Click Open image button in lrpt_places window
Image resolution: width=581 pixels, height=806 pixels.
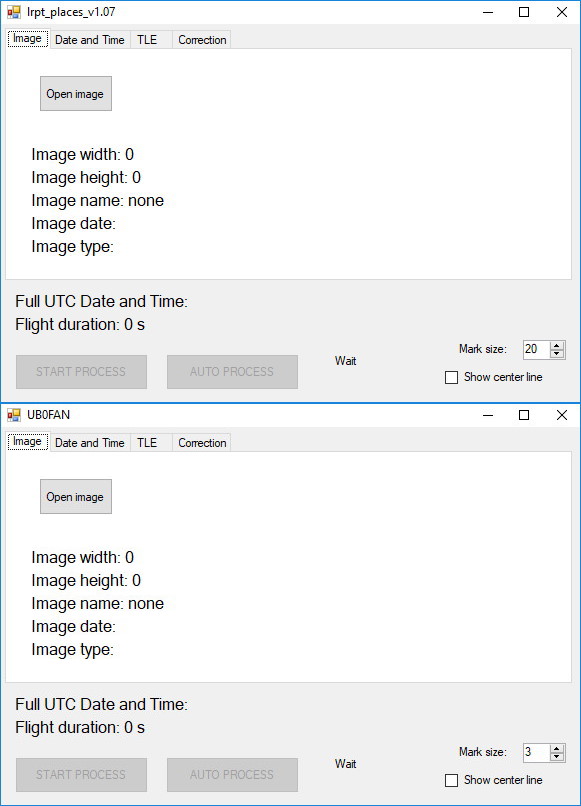pyautogui.click(x=76, y=94)
